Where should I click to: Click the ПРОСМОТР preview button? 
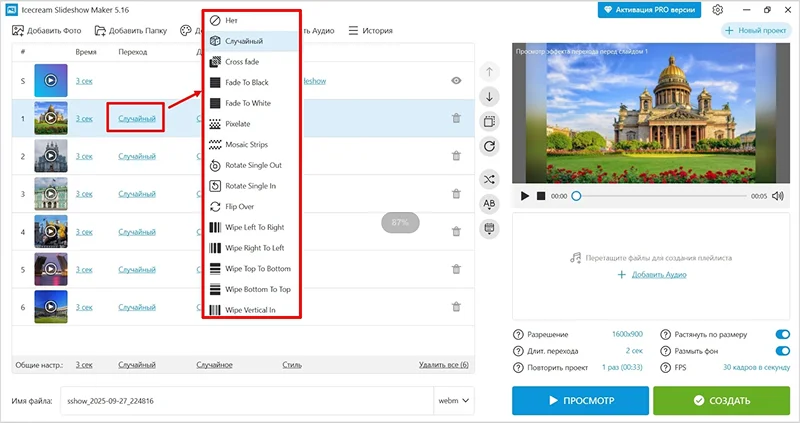point(581,401)
